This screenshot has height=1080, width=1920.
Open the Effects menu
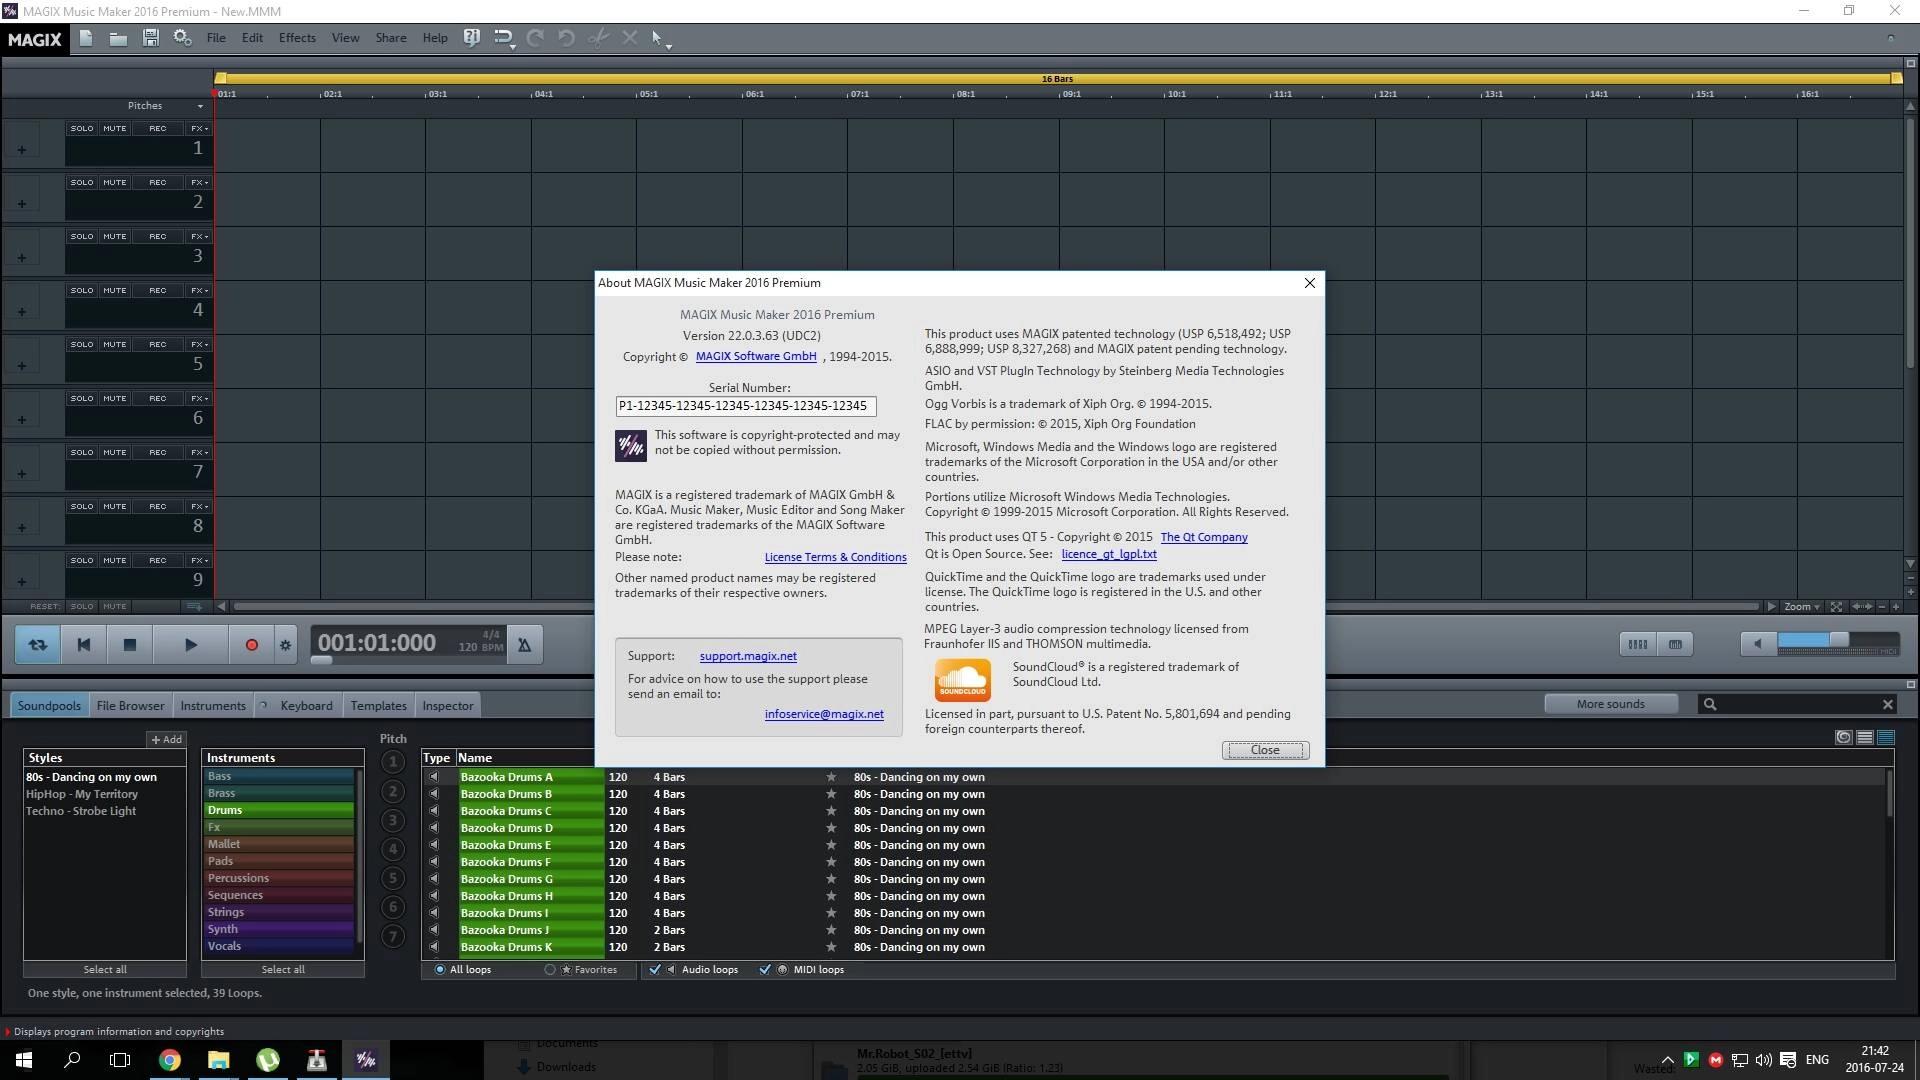pos(297,38)
